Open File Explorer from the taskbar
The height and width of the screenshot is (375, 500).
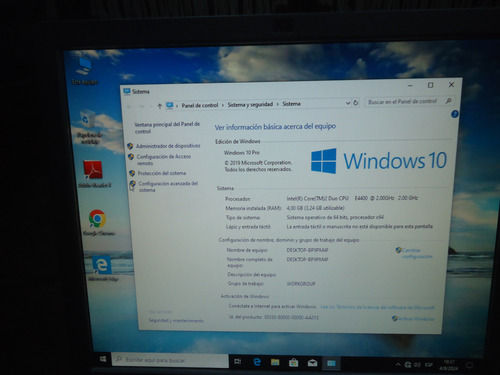coord(275,362)
